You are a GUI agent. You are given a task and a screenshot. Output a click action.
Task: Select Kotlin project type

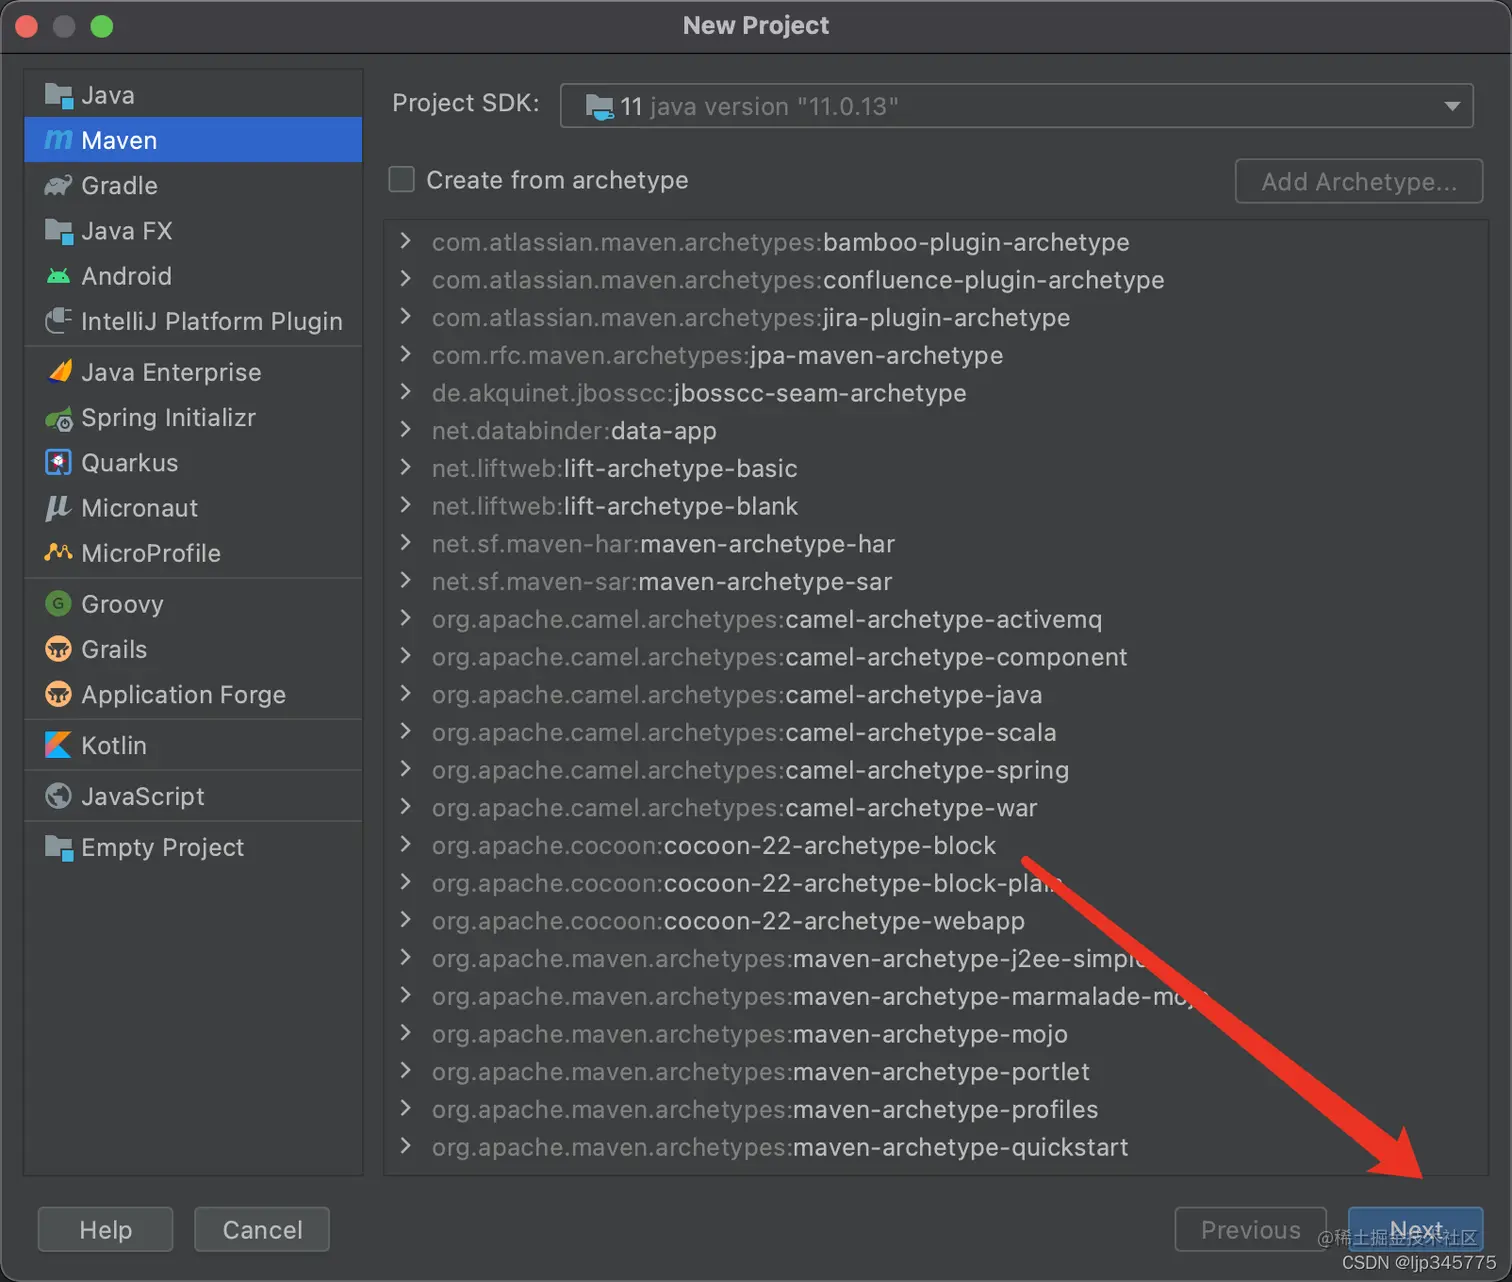193,745
